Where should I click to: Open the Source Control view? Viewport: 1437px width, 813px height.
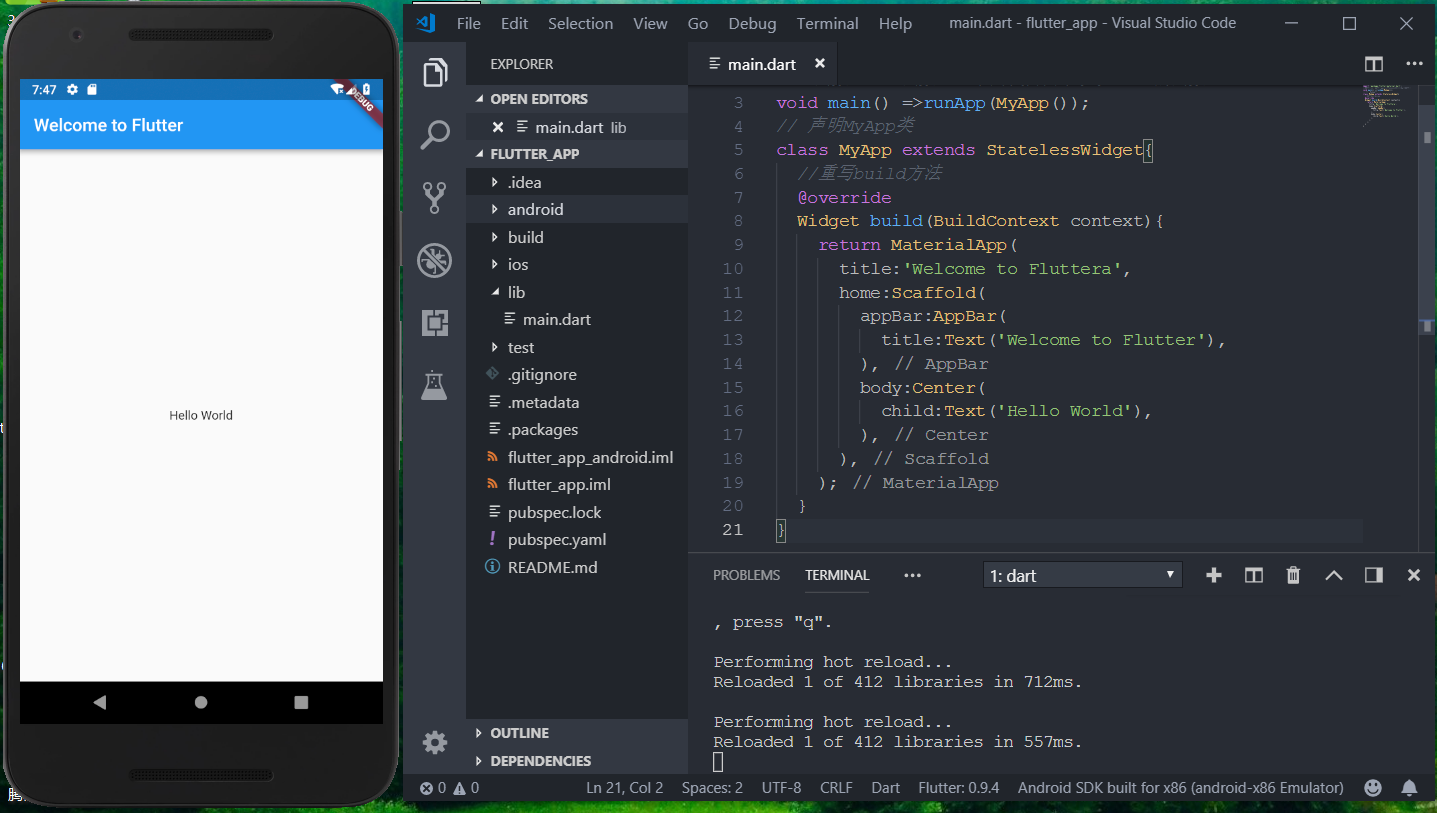click(435, 198)
